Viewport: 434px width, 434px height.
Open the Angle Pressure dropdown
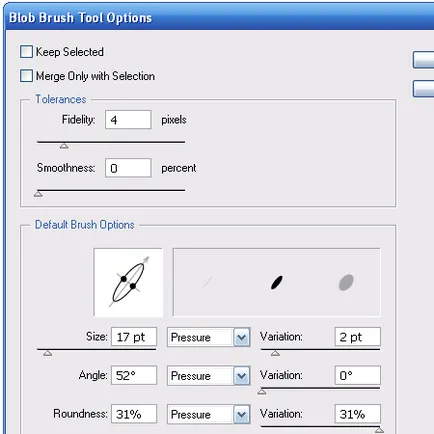click(209, 376)
